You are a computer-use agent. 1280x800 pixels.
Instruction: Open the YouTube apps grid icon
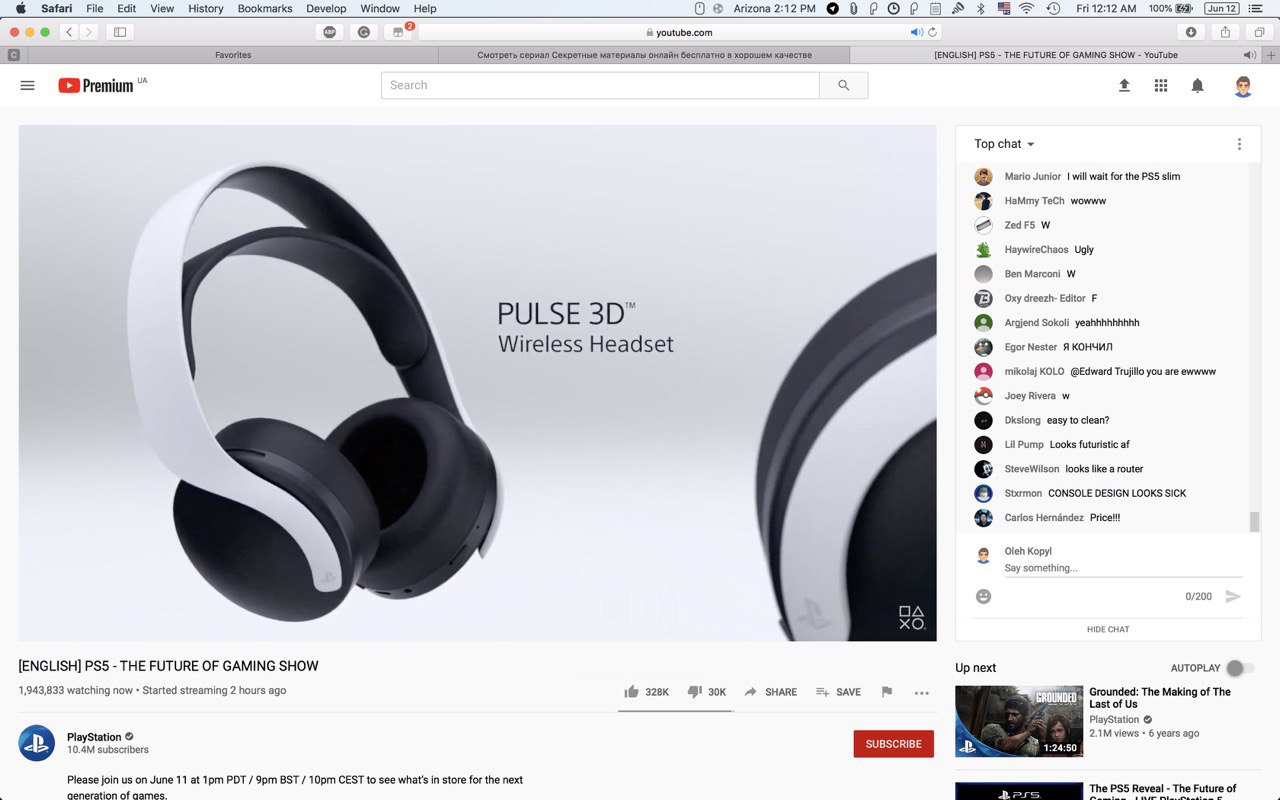[x=1161, y=86]
